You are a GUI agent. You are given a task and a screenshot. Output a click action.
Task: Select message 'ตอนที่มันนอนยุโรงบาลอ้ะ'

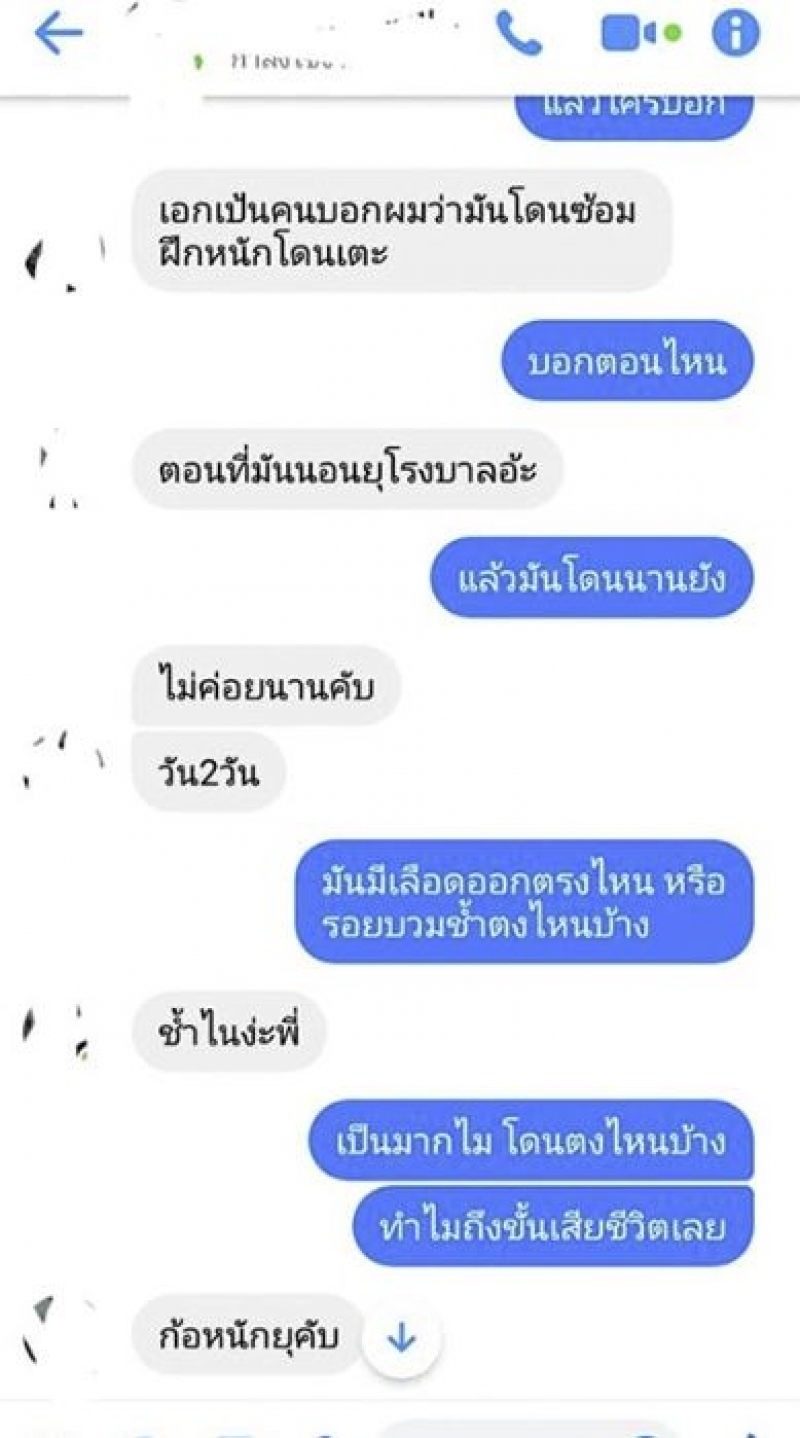coord(348,469)
